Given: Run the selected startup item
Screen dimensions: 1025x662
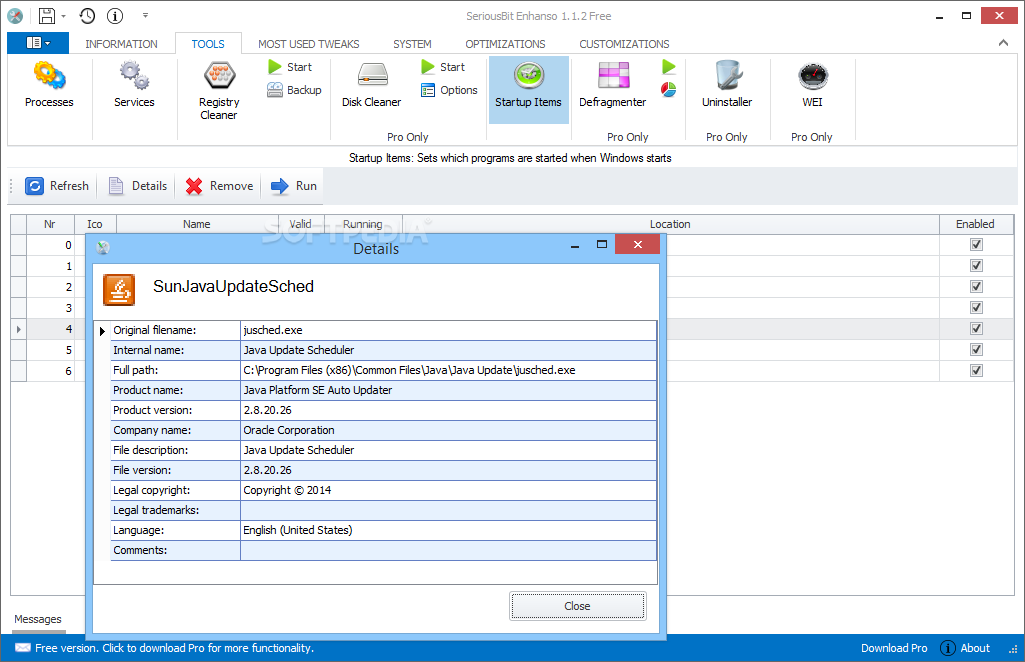Looking at the screenshot, I should click(294, 186).
